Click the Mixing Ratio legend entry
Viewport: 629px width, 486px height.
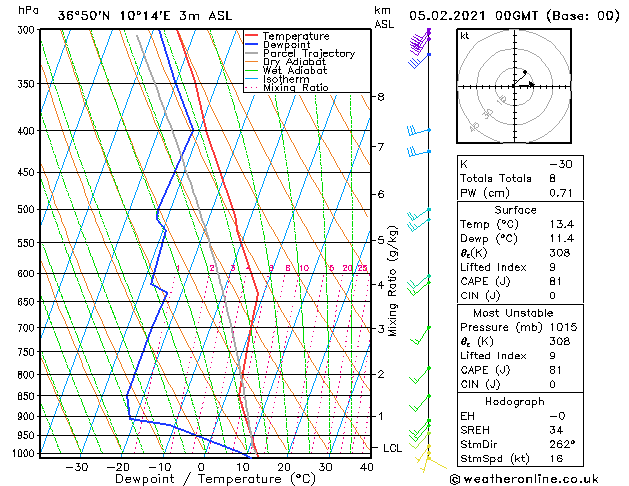(x=287, y=87)
